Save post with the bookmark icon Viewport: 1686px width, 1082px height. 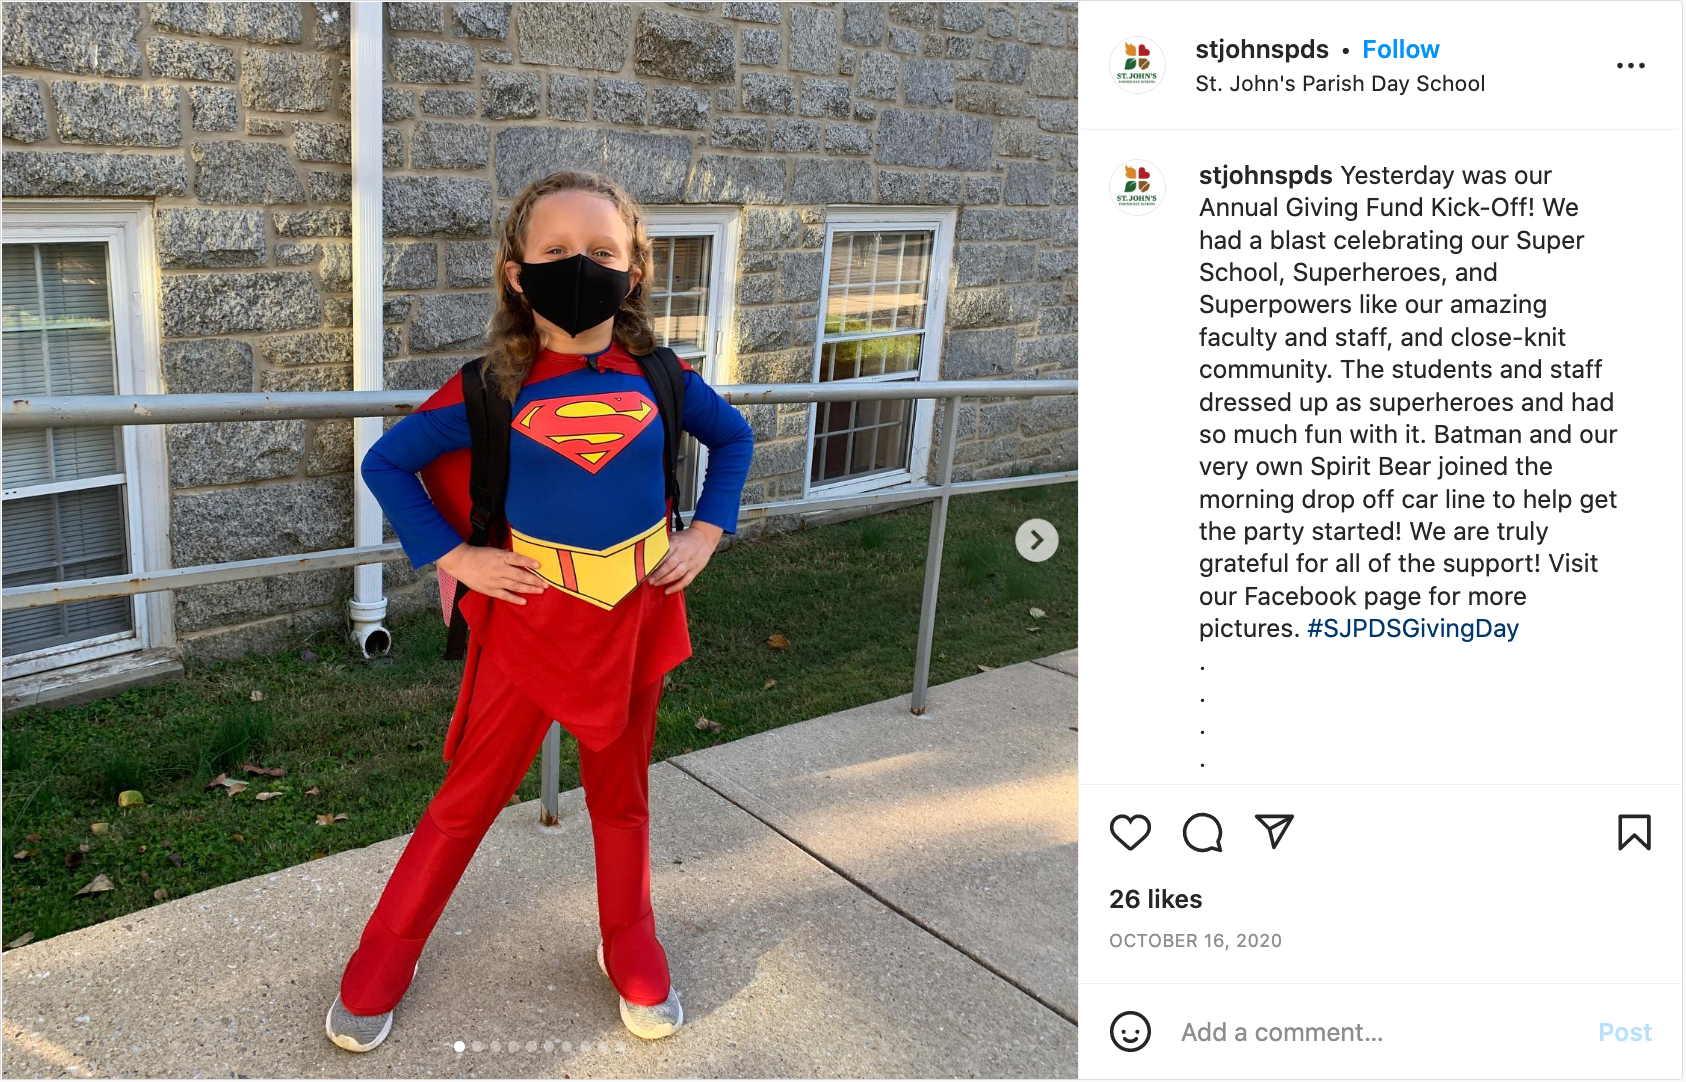tap(1634, 832)
